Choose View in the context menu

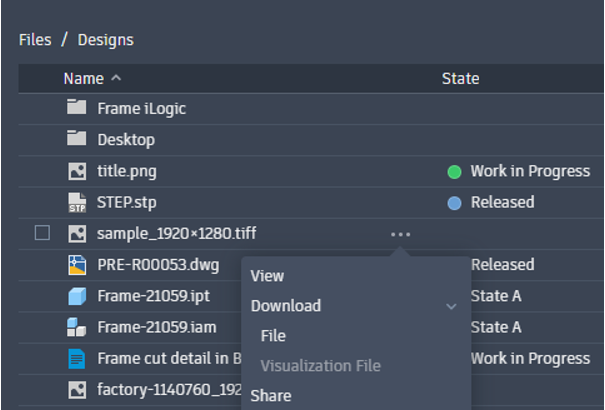tap(267, 276)
